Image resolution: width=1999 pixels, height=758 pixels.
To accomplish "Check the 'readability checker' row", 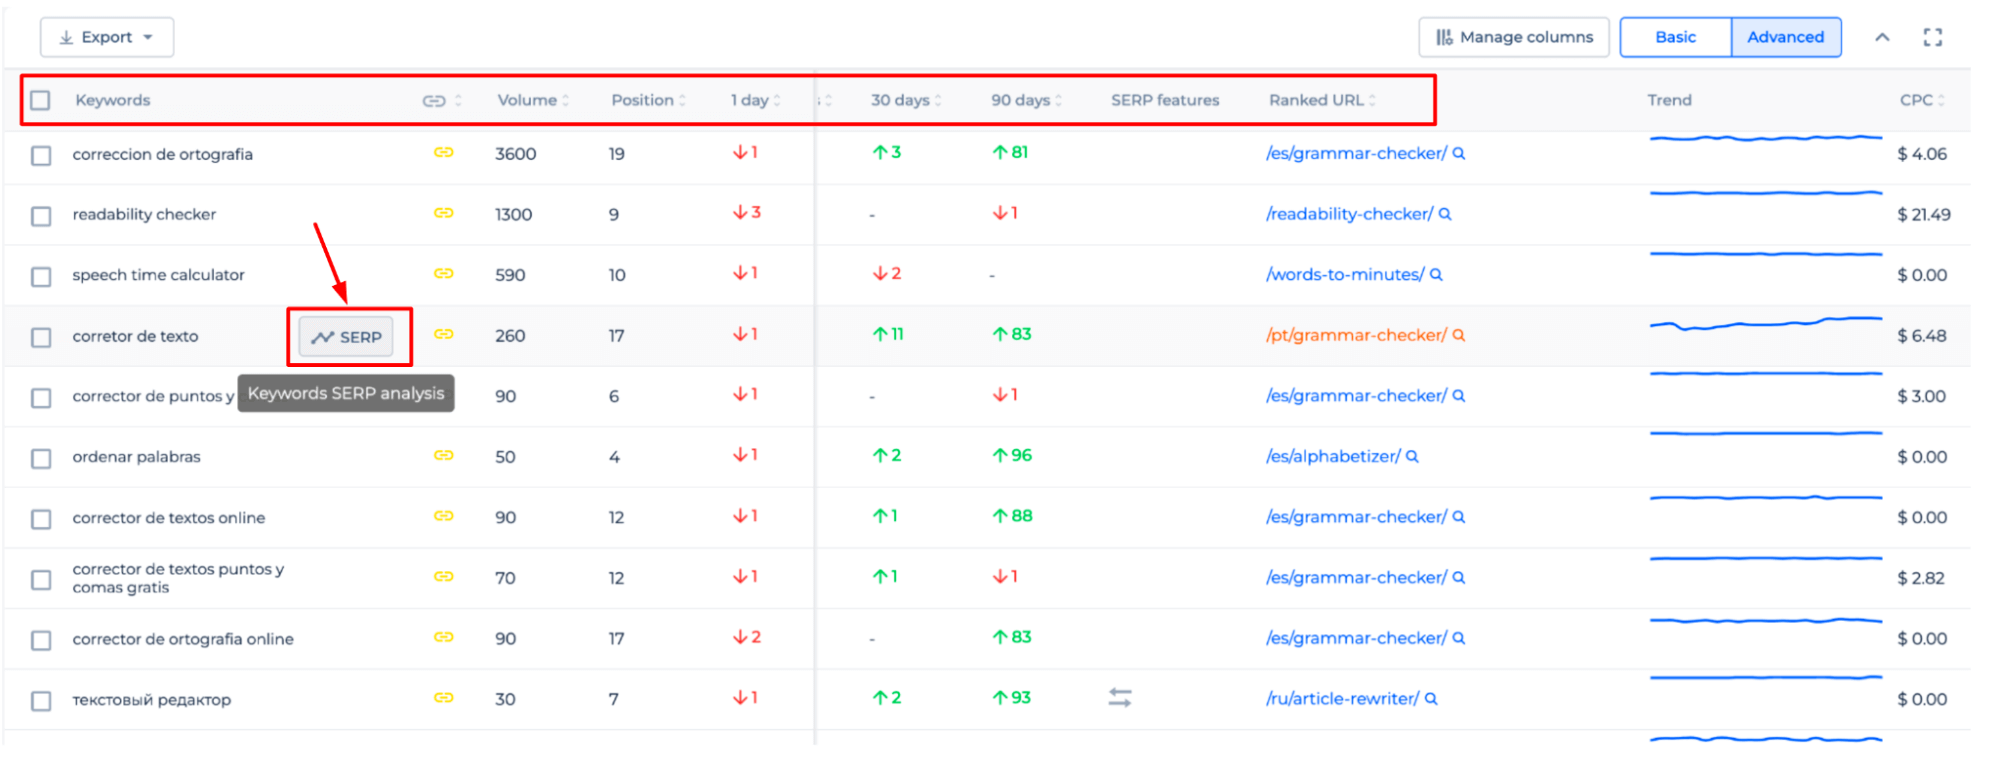I will (41, 216).
